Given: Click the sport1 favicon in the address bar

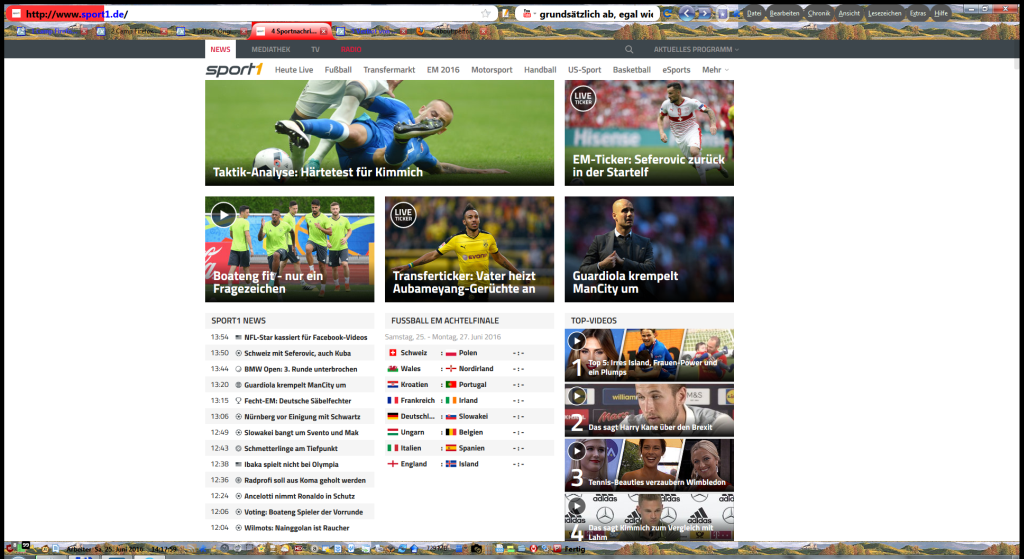Looking at the screenshot, I should coord(16,14).
